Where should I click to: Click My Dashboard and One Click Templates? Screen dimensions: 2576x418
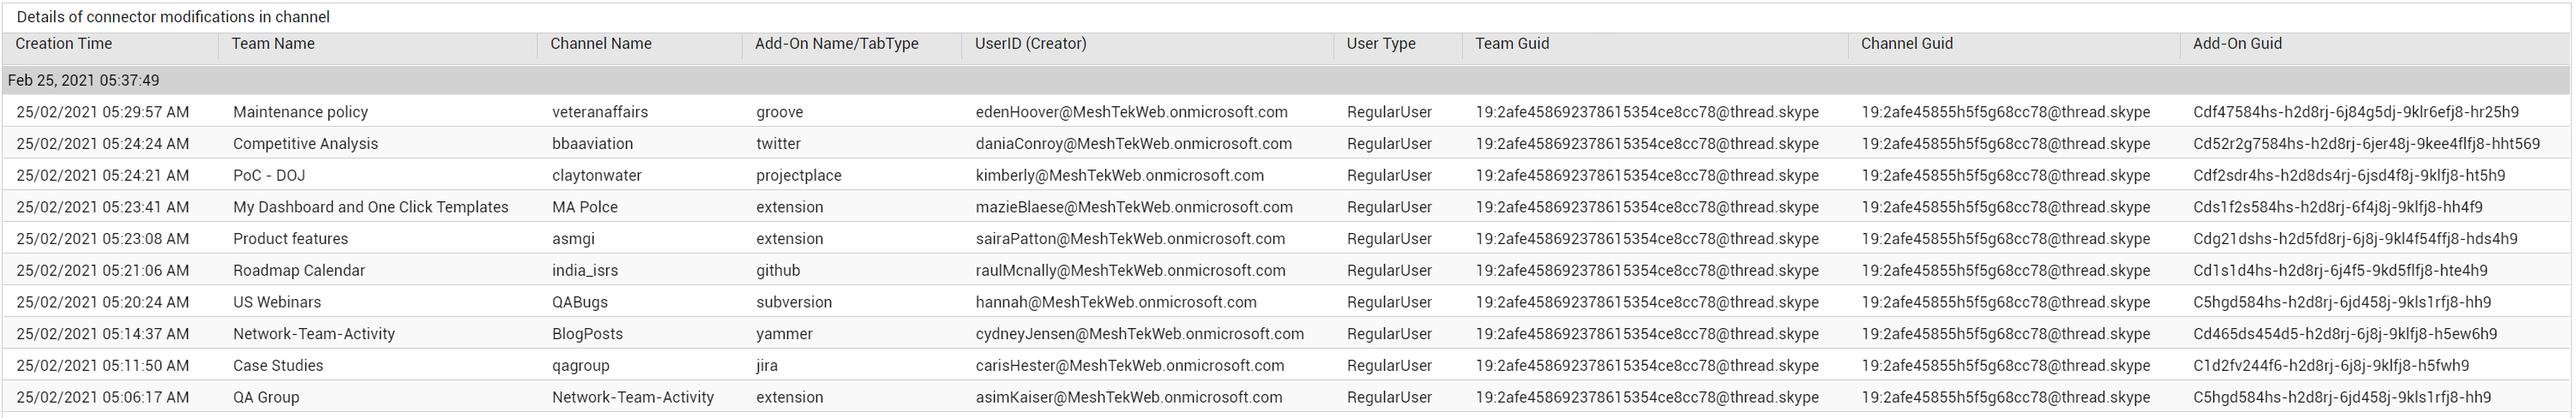click(x=371, y=207)
